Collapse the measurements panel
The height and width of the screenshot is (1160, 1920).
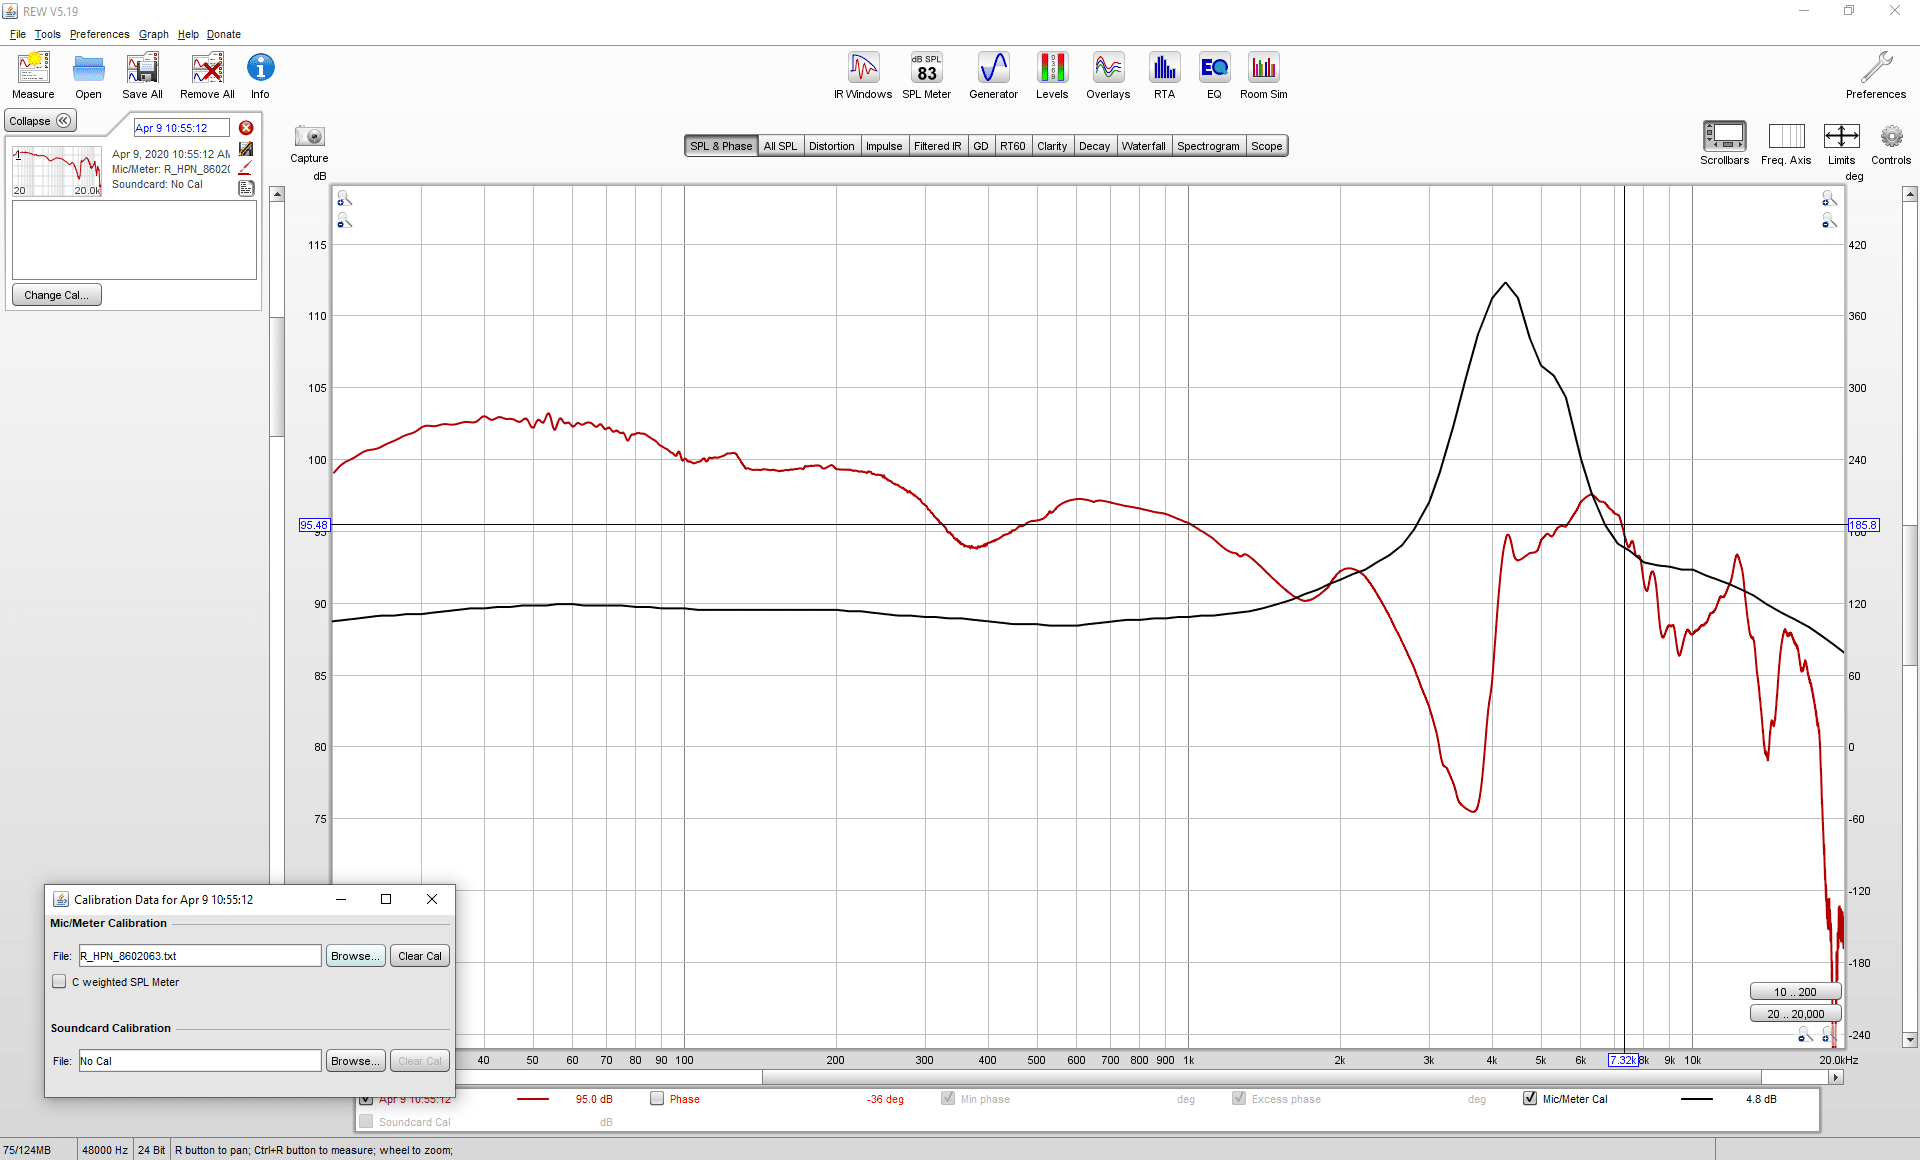tap(40, 121)
